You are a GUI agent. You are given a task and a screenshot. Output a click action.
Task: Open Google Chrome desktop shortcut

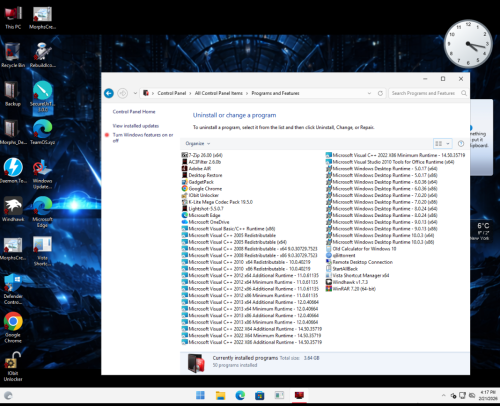[x=13, y=328]
